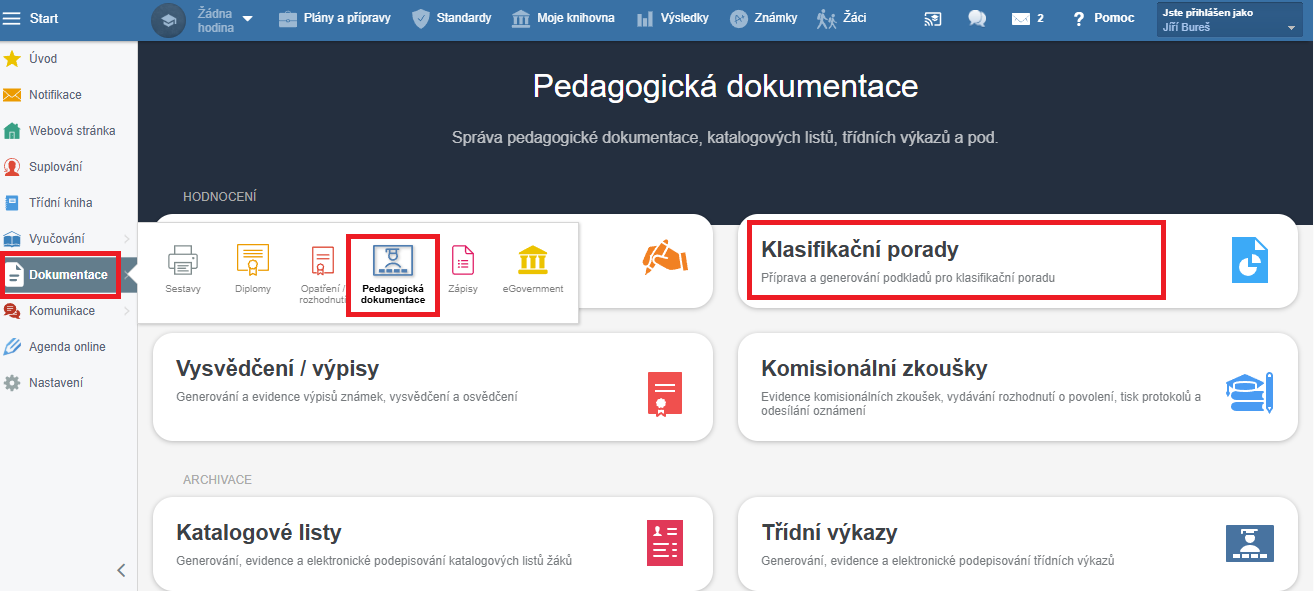Click the orange writing hand icon

pos(665,258)
